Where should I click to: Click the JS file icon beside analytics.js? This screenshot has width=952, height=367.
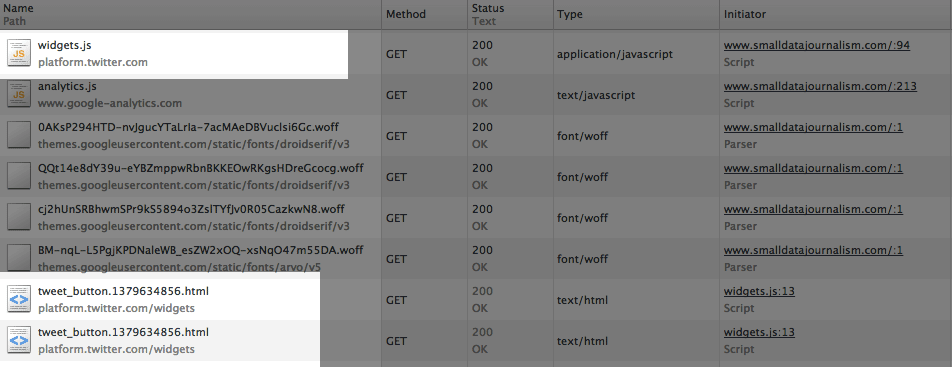pos(19,95)
